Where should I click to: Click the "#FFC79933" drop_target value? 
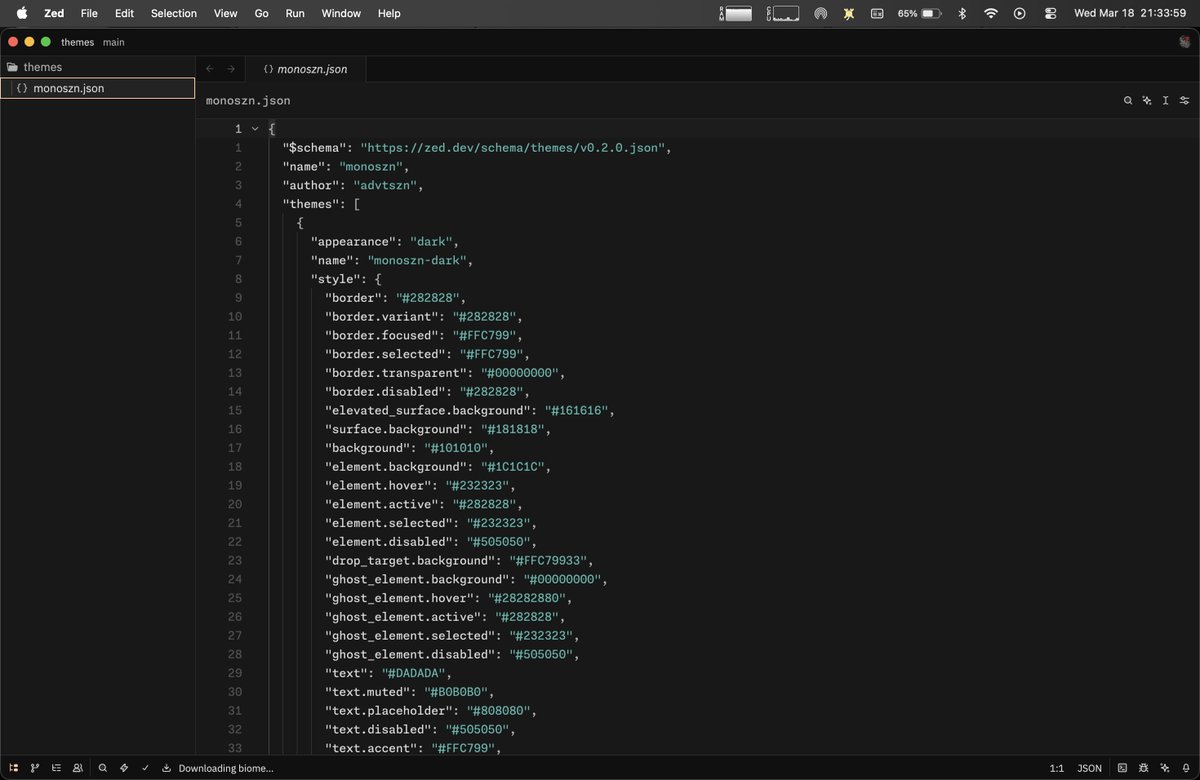pos(549,561)
